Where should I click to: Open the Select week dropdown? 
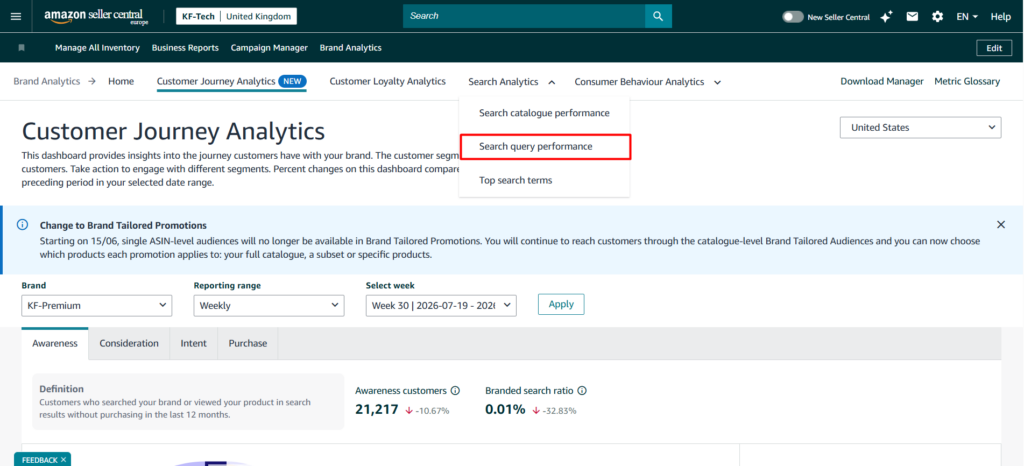(441, 305)
